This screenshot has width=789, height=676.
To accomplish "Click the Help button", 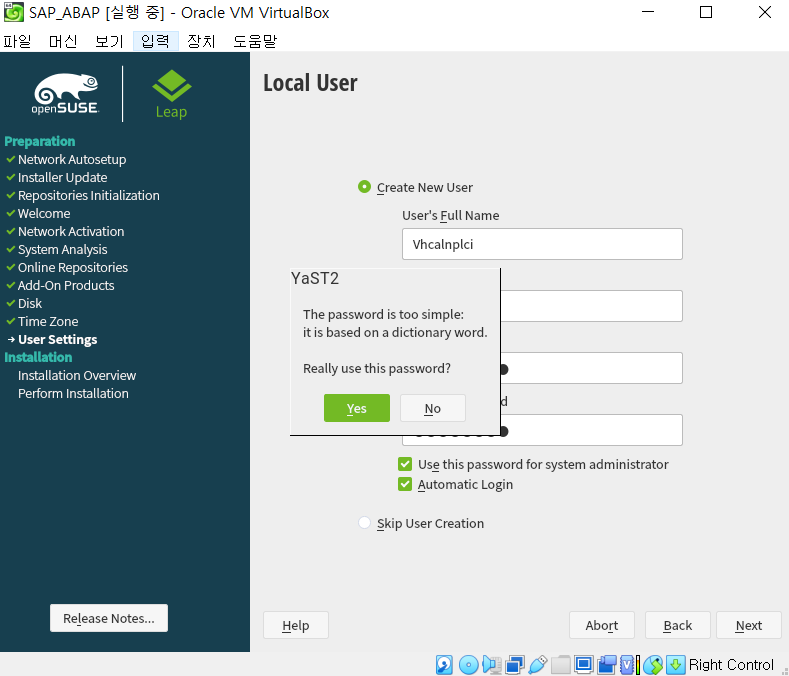I will pos(296,625).
